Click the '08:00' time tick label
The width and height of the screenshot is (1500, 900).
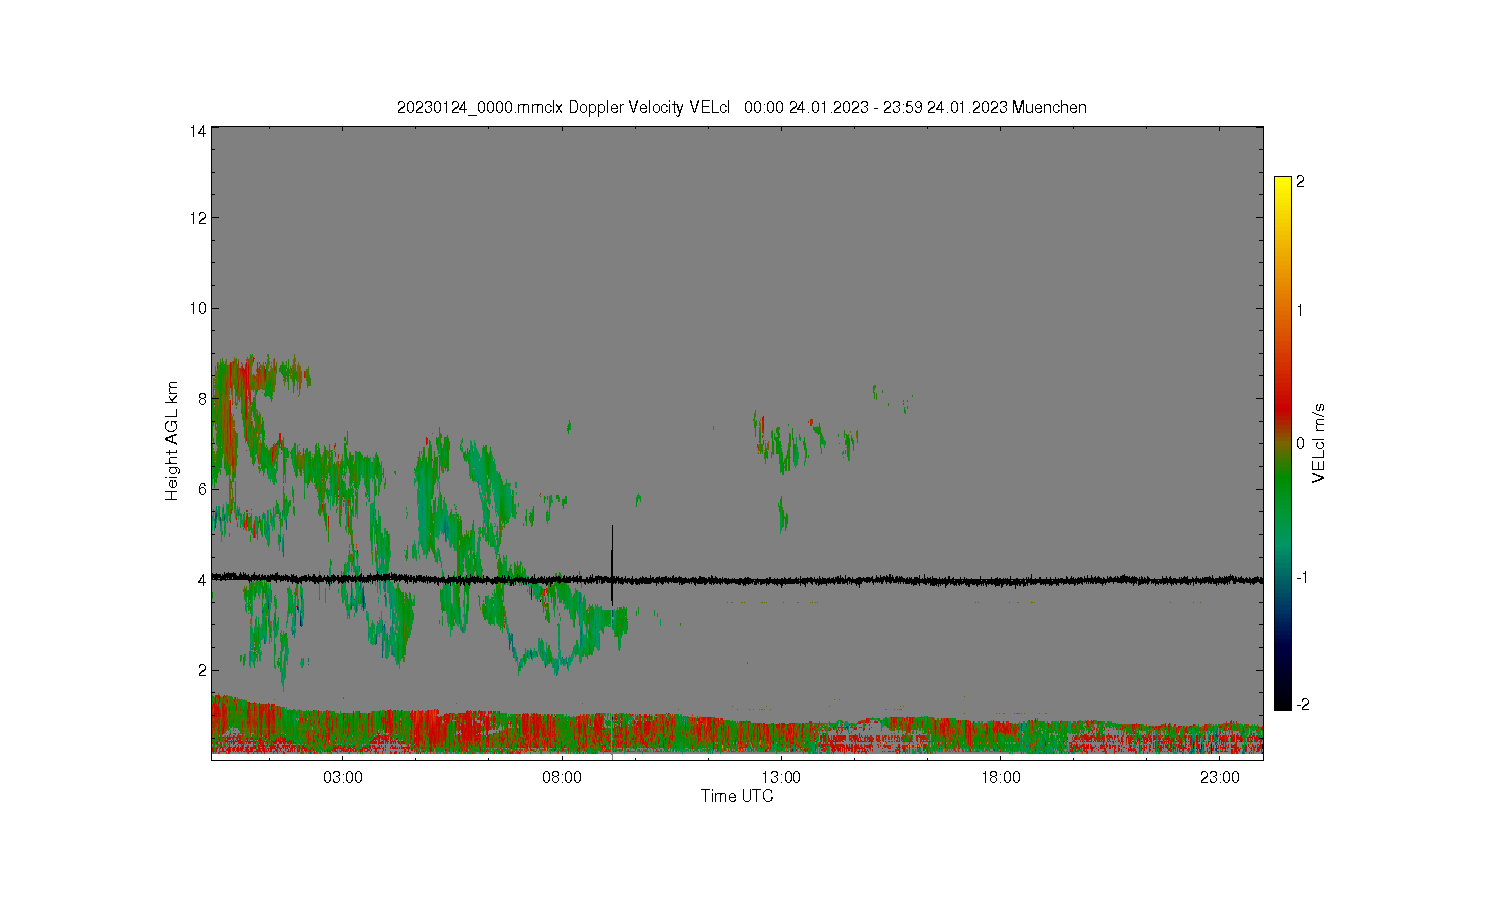[562, 778]
